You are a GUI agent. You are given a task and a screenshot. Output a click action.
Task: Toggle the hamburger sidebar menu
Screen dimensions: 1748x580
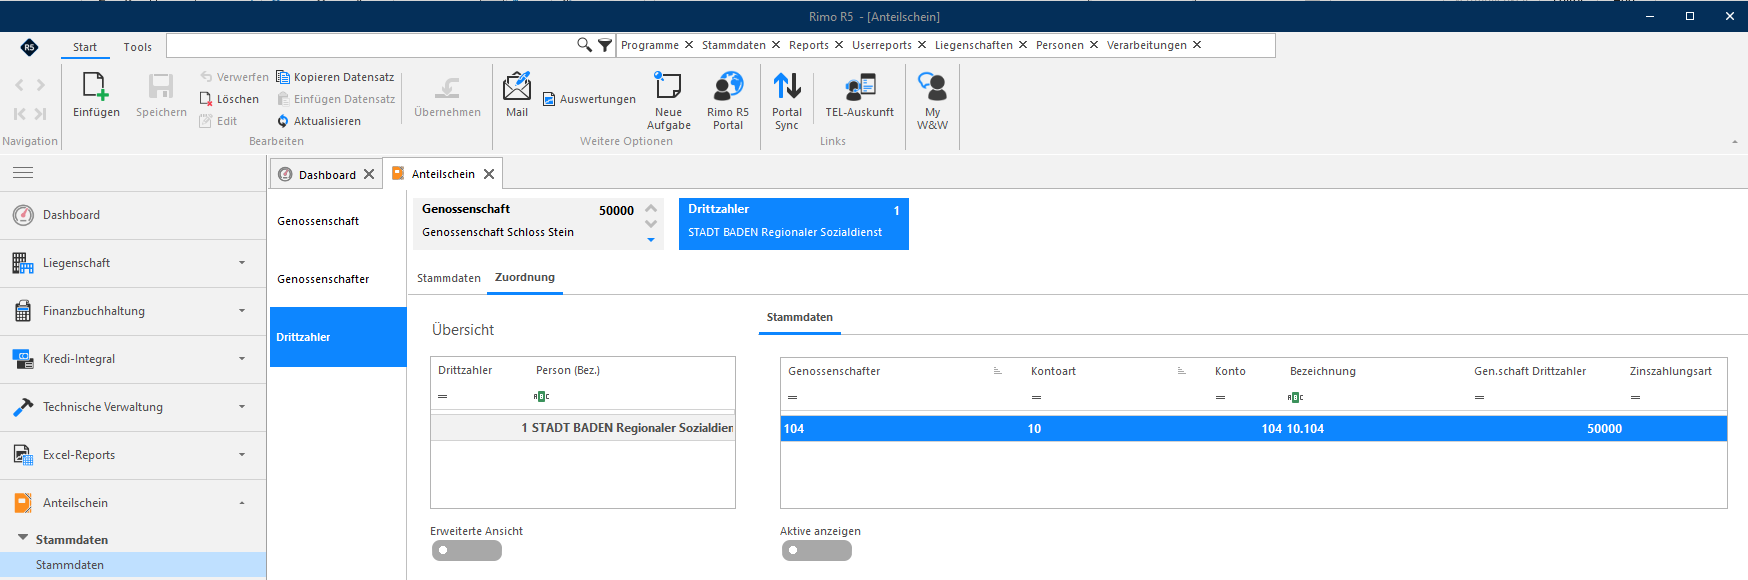[x=23, y=173]
